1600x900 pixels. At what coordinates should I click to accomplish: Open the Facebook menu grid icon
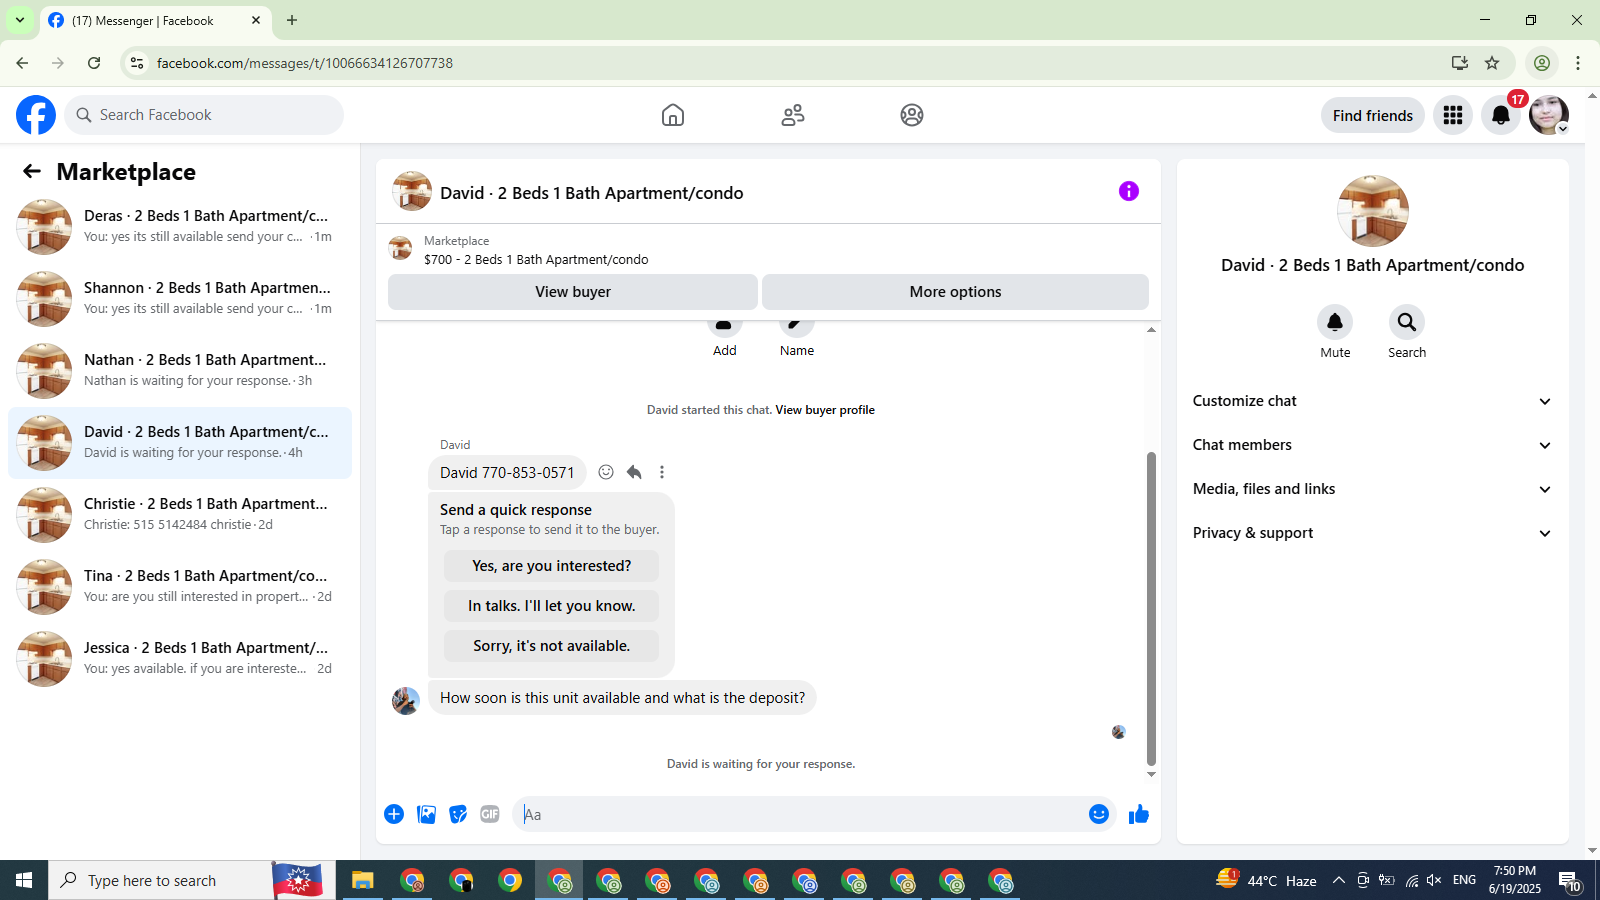(x=1453, y=115)
